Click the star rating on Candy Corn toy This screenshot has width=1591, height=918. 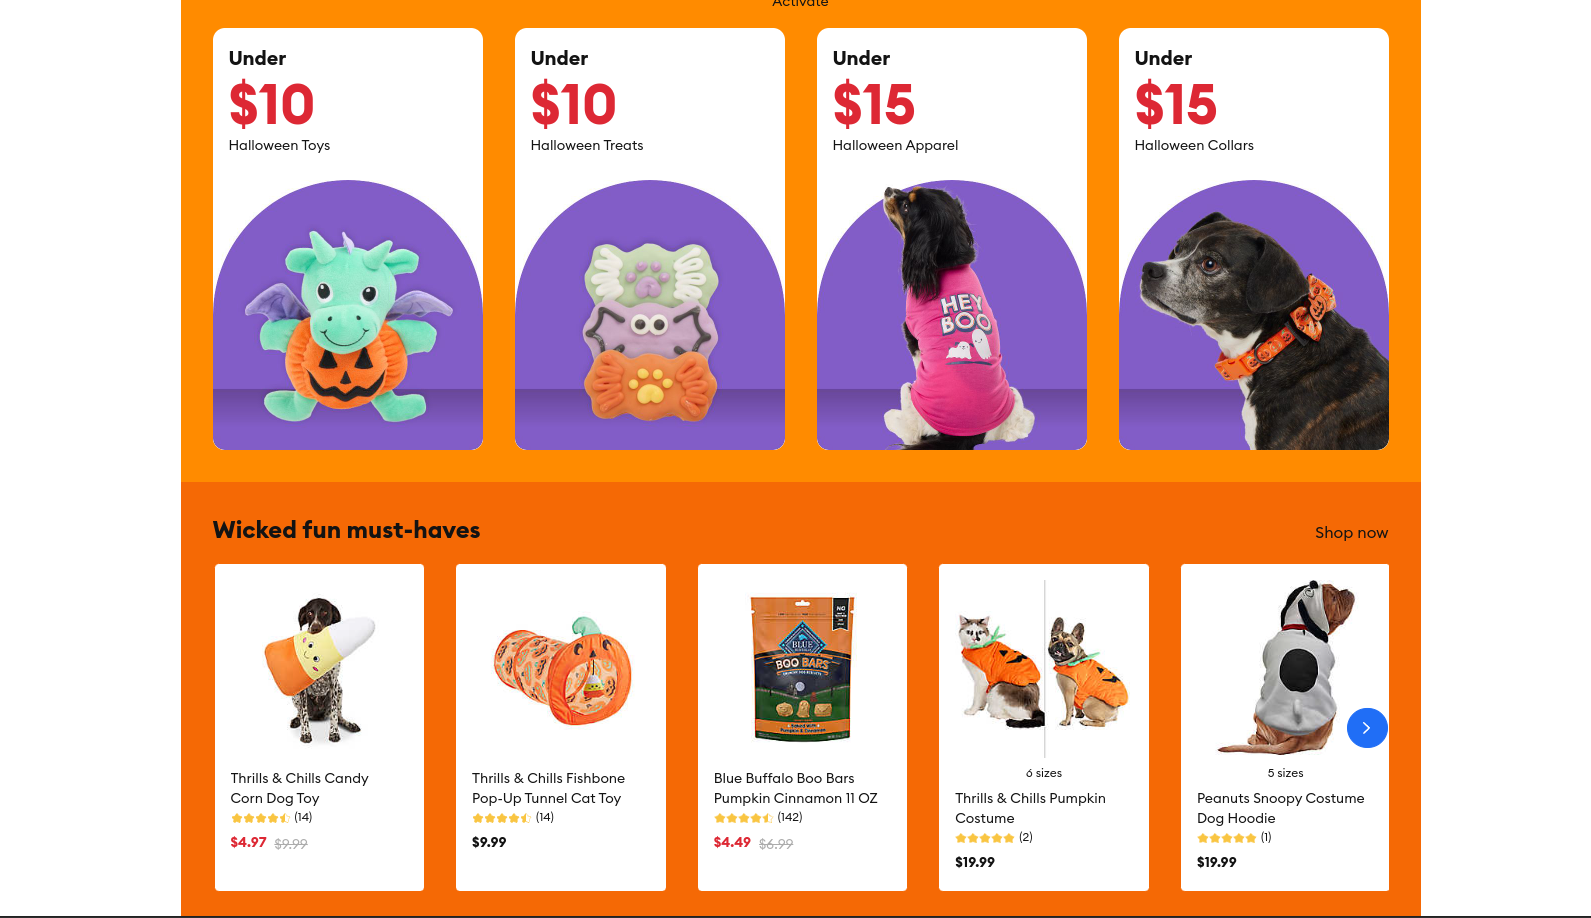pos(260,818)
